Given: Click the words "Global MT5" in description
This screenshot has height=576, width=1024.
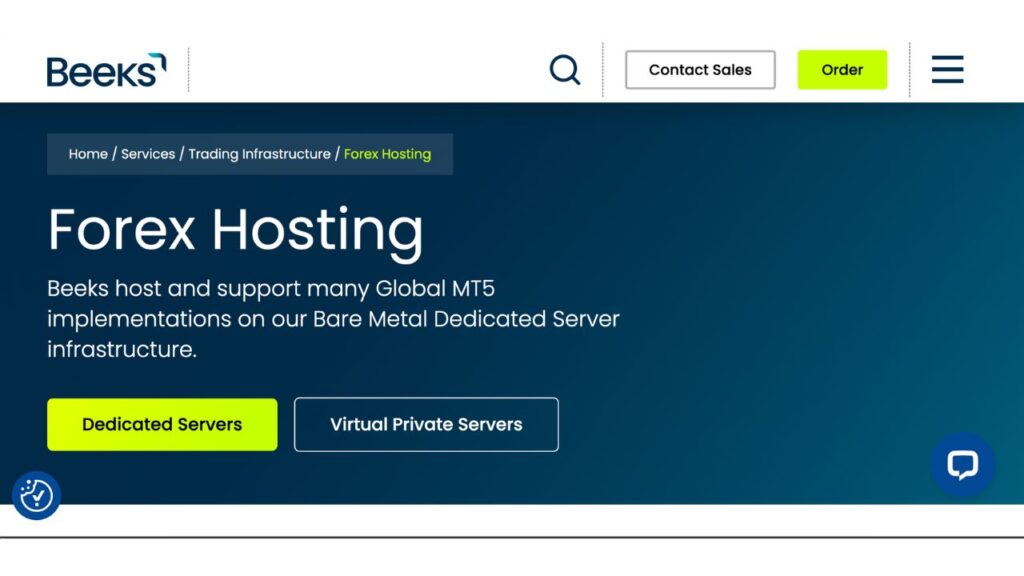Looking at the screenshot, I should [435, 289].
